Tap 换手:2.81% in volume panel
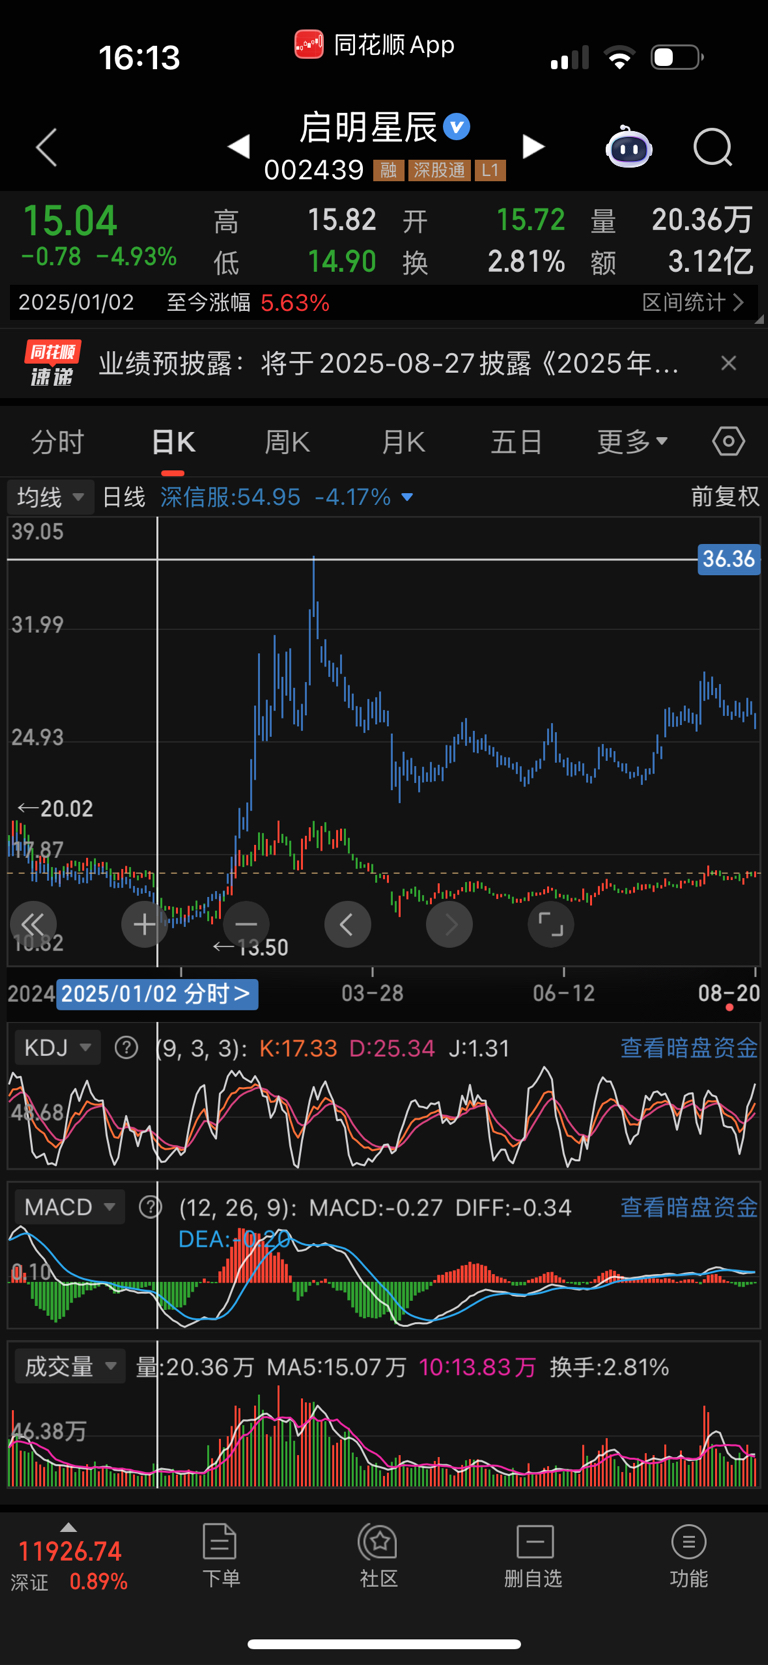This screenshot has width=769, height=1665. point(610,1367)
